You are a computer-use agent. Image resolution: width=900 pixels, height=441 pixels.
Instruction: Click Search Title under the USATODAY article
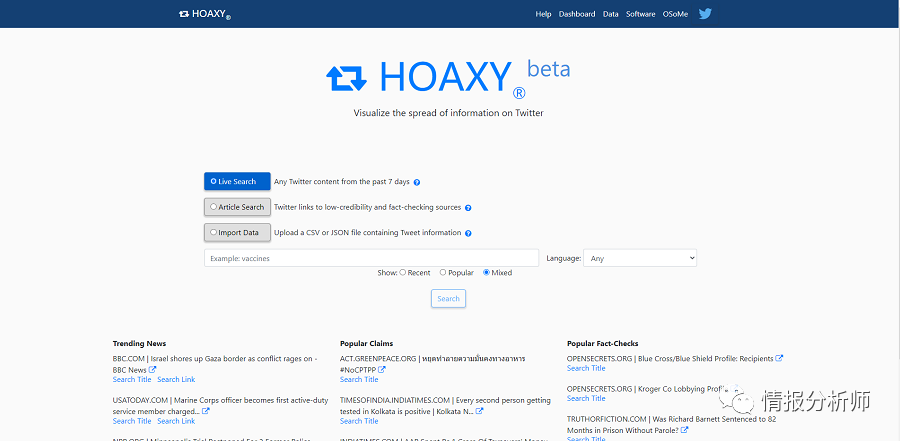(132, 421)
